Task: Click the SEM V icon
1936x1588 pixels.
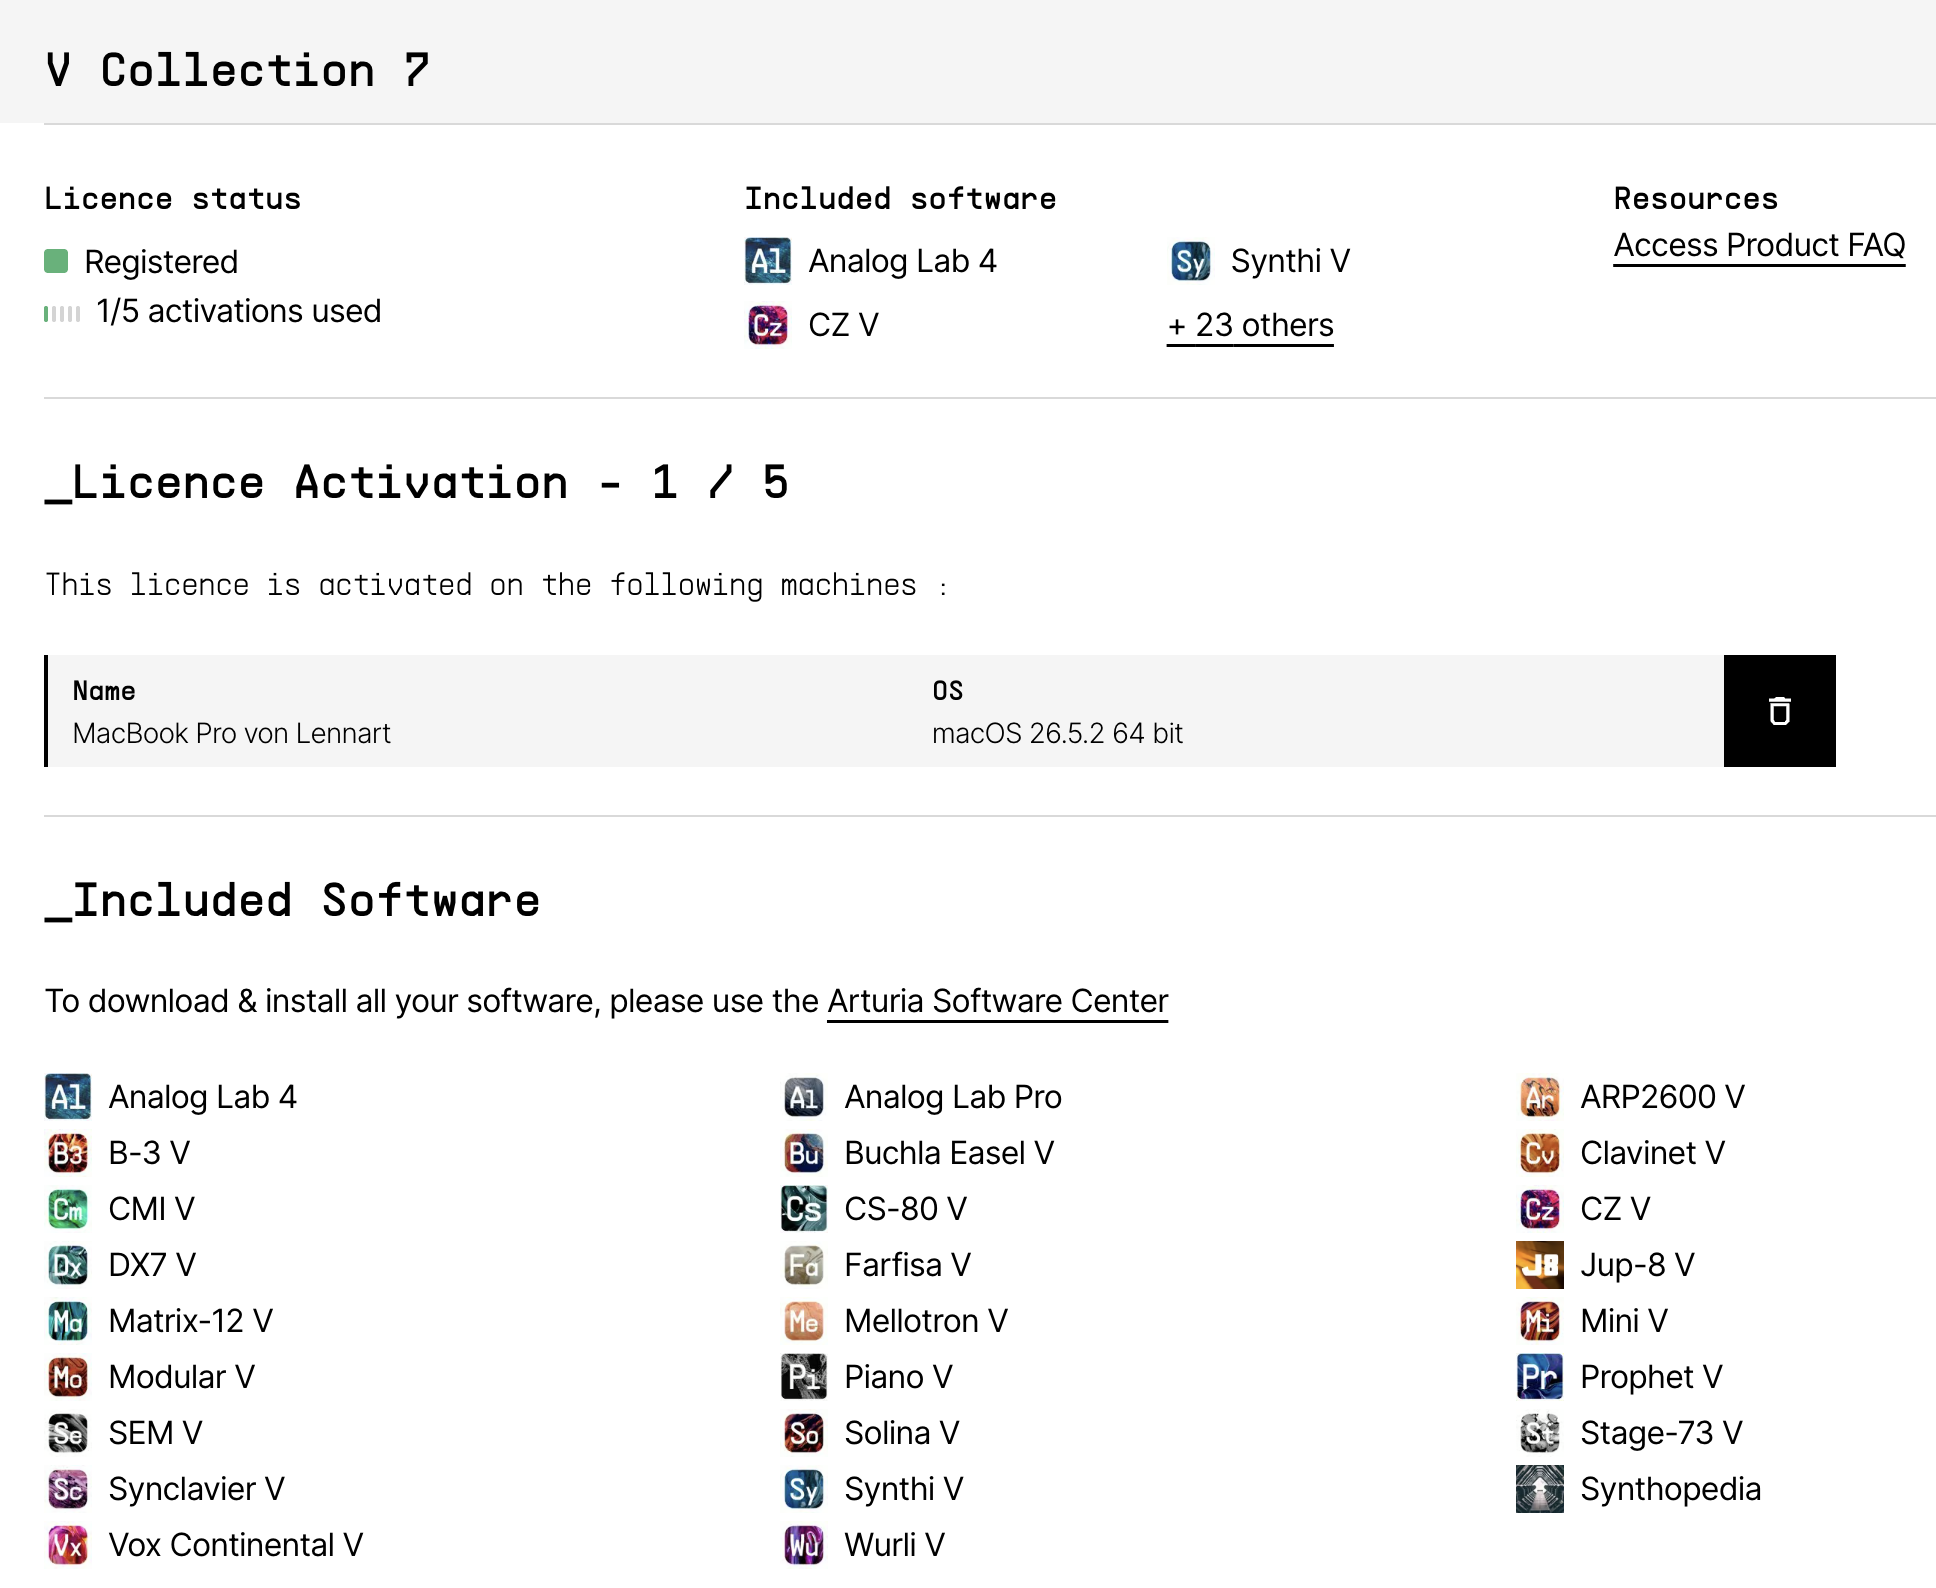Action: (68, 1433)
